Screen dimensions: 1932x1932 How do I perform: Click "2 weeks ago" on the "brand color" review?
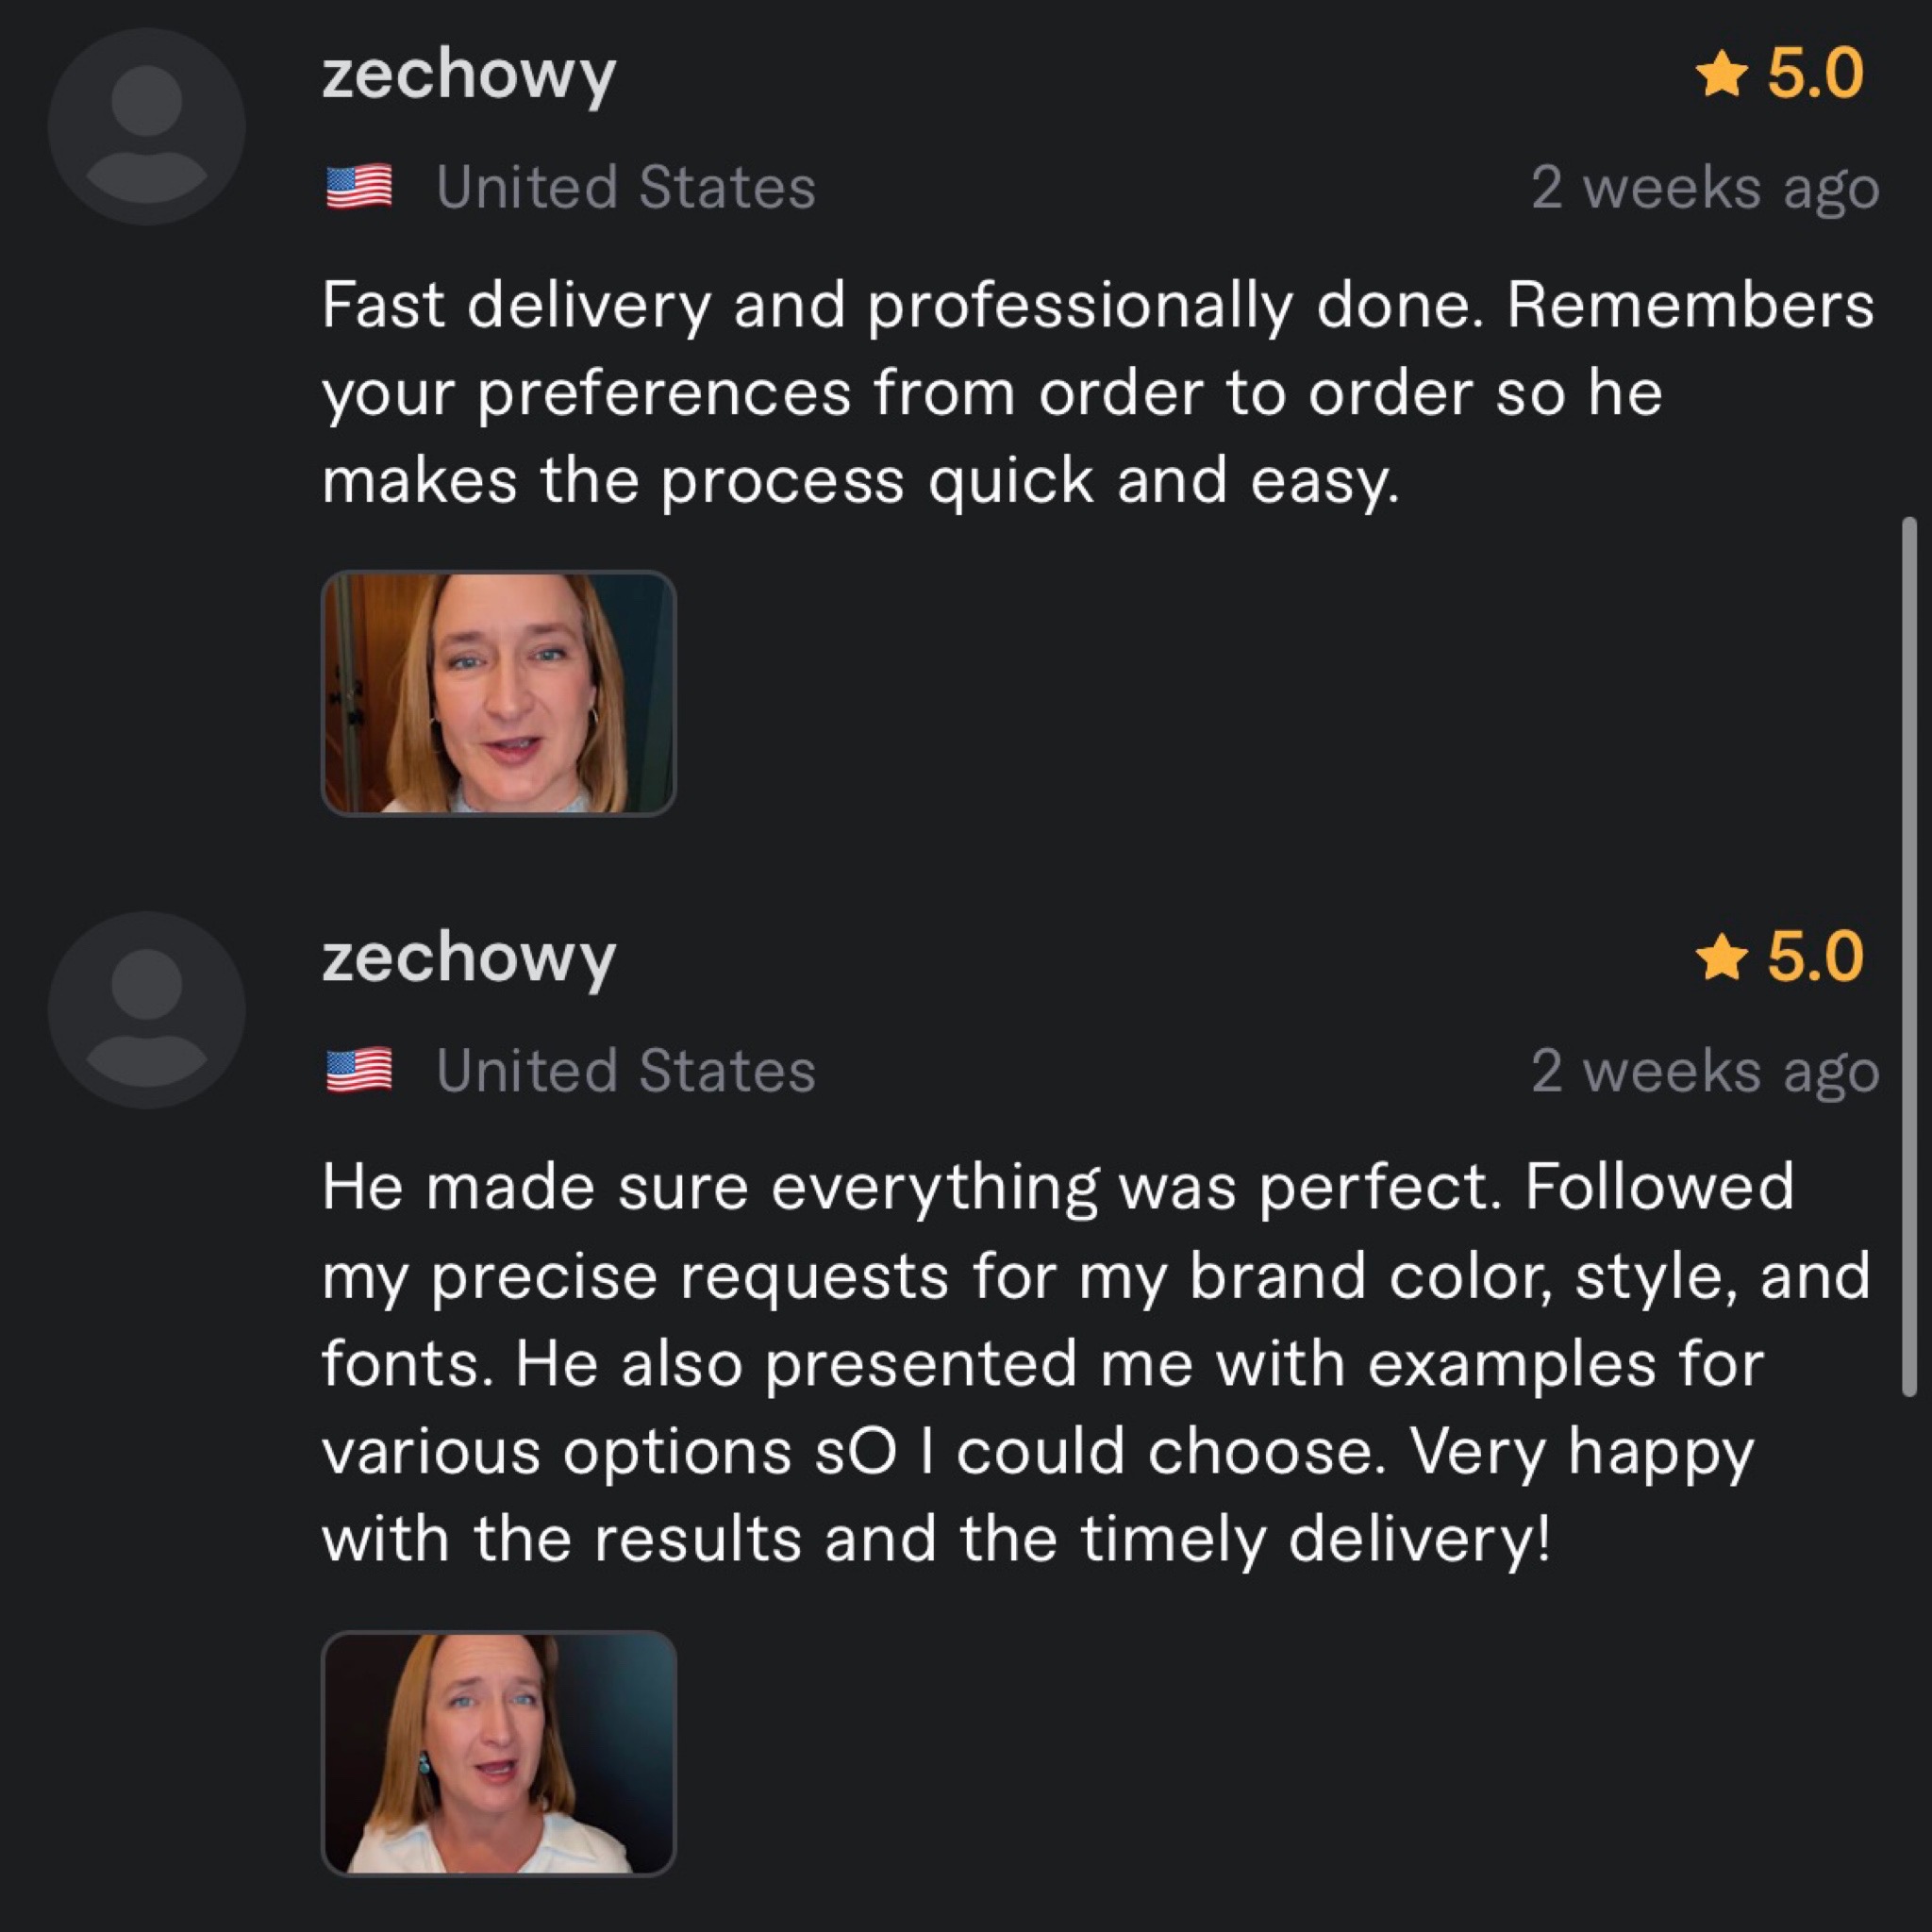click(x=1705, y=1070)
